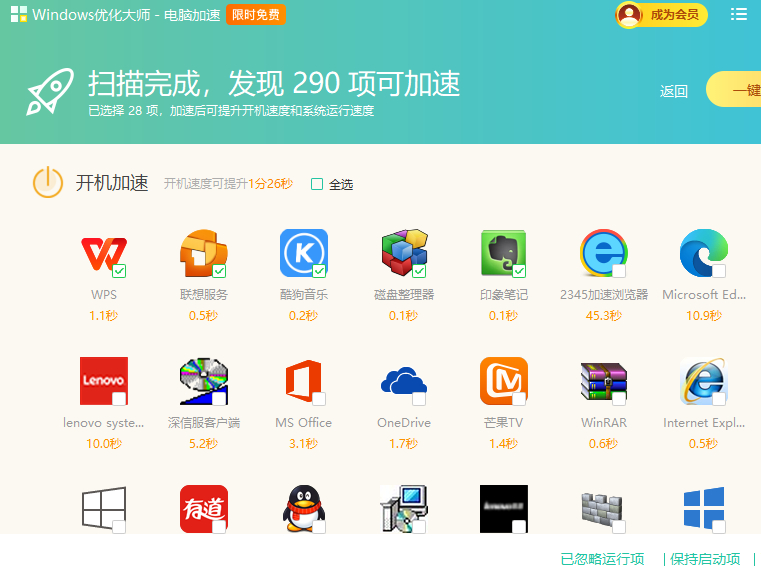The width and height of the screenshot is (761, 571).
Task: Click the 成为会员 membership button
Action: [x=662, y=15]
